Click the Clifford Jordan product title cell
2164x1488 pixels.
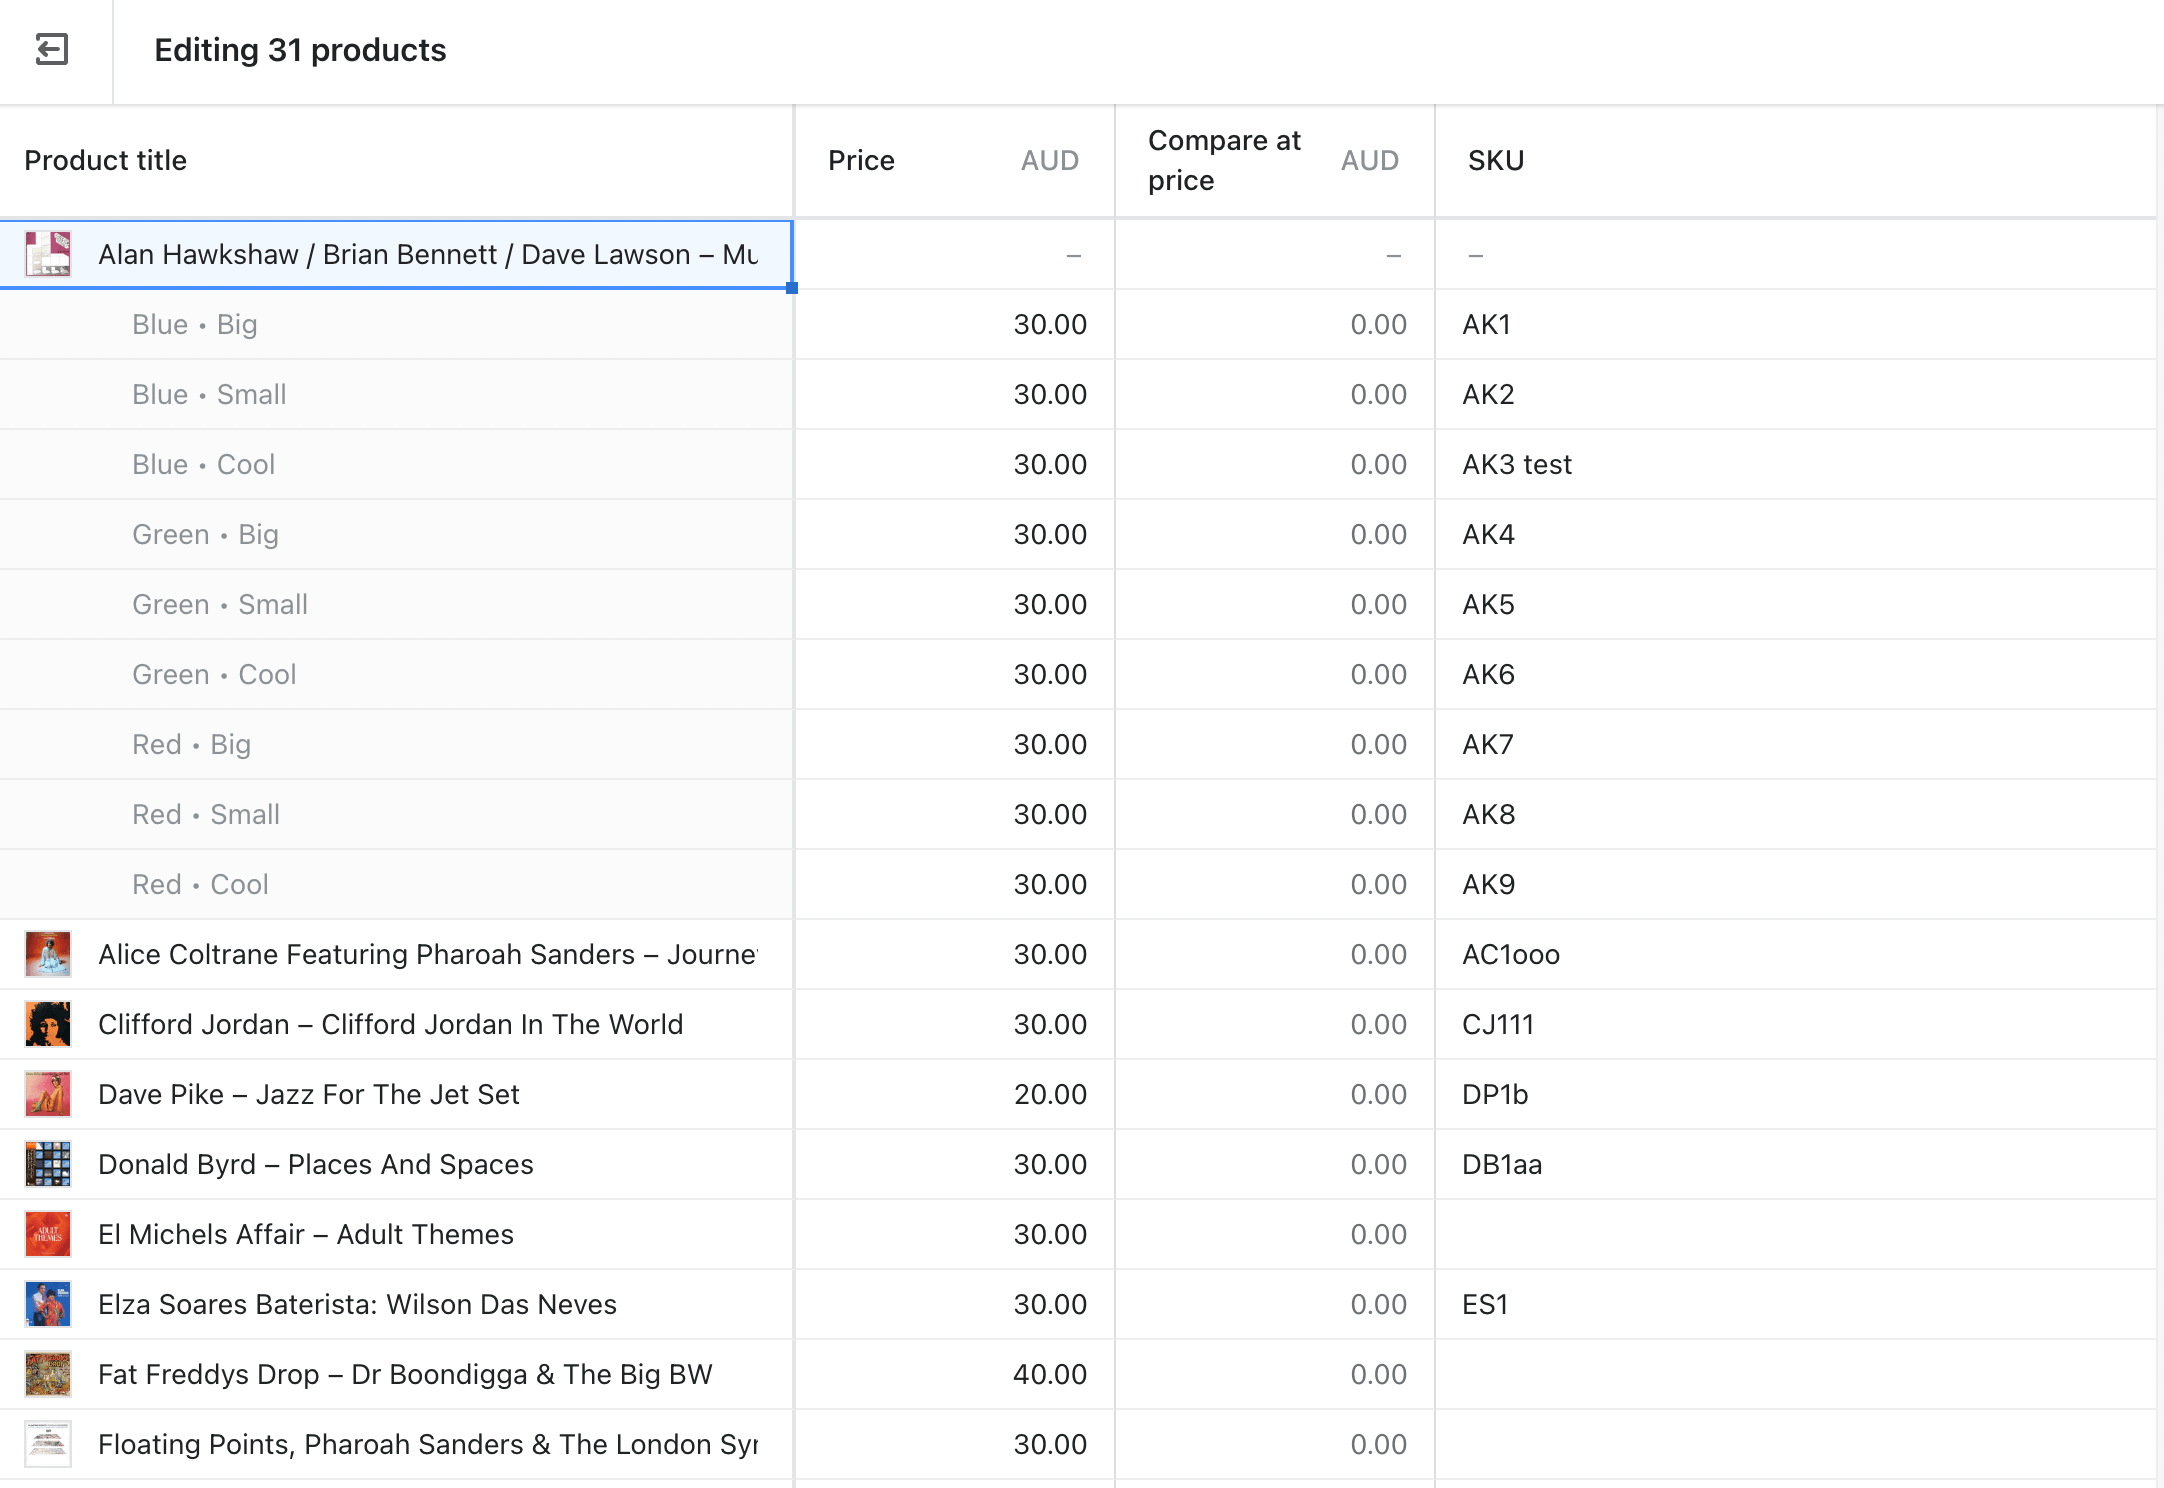pos(390,1024)
